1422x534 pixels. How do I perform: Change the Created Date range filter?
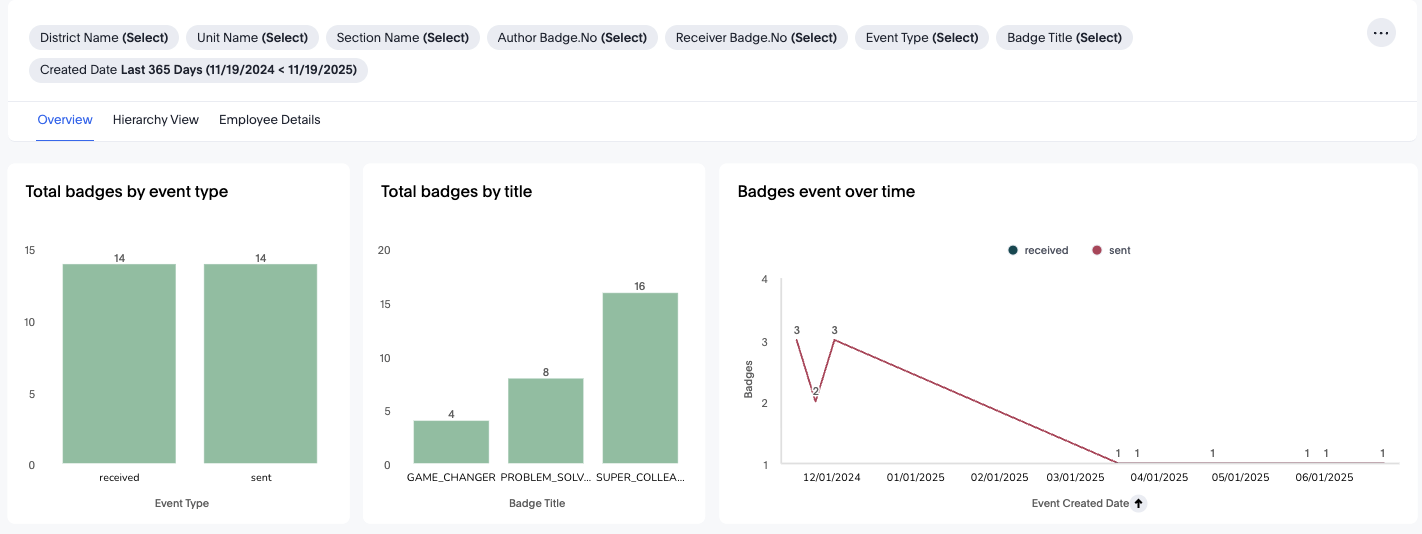(x=198, y=70)
